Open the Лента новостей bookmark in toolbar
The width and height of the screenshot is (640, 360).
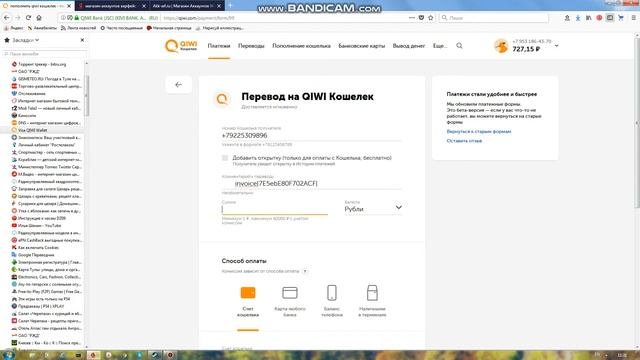click(78, 28)
